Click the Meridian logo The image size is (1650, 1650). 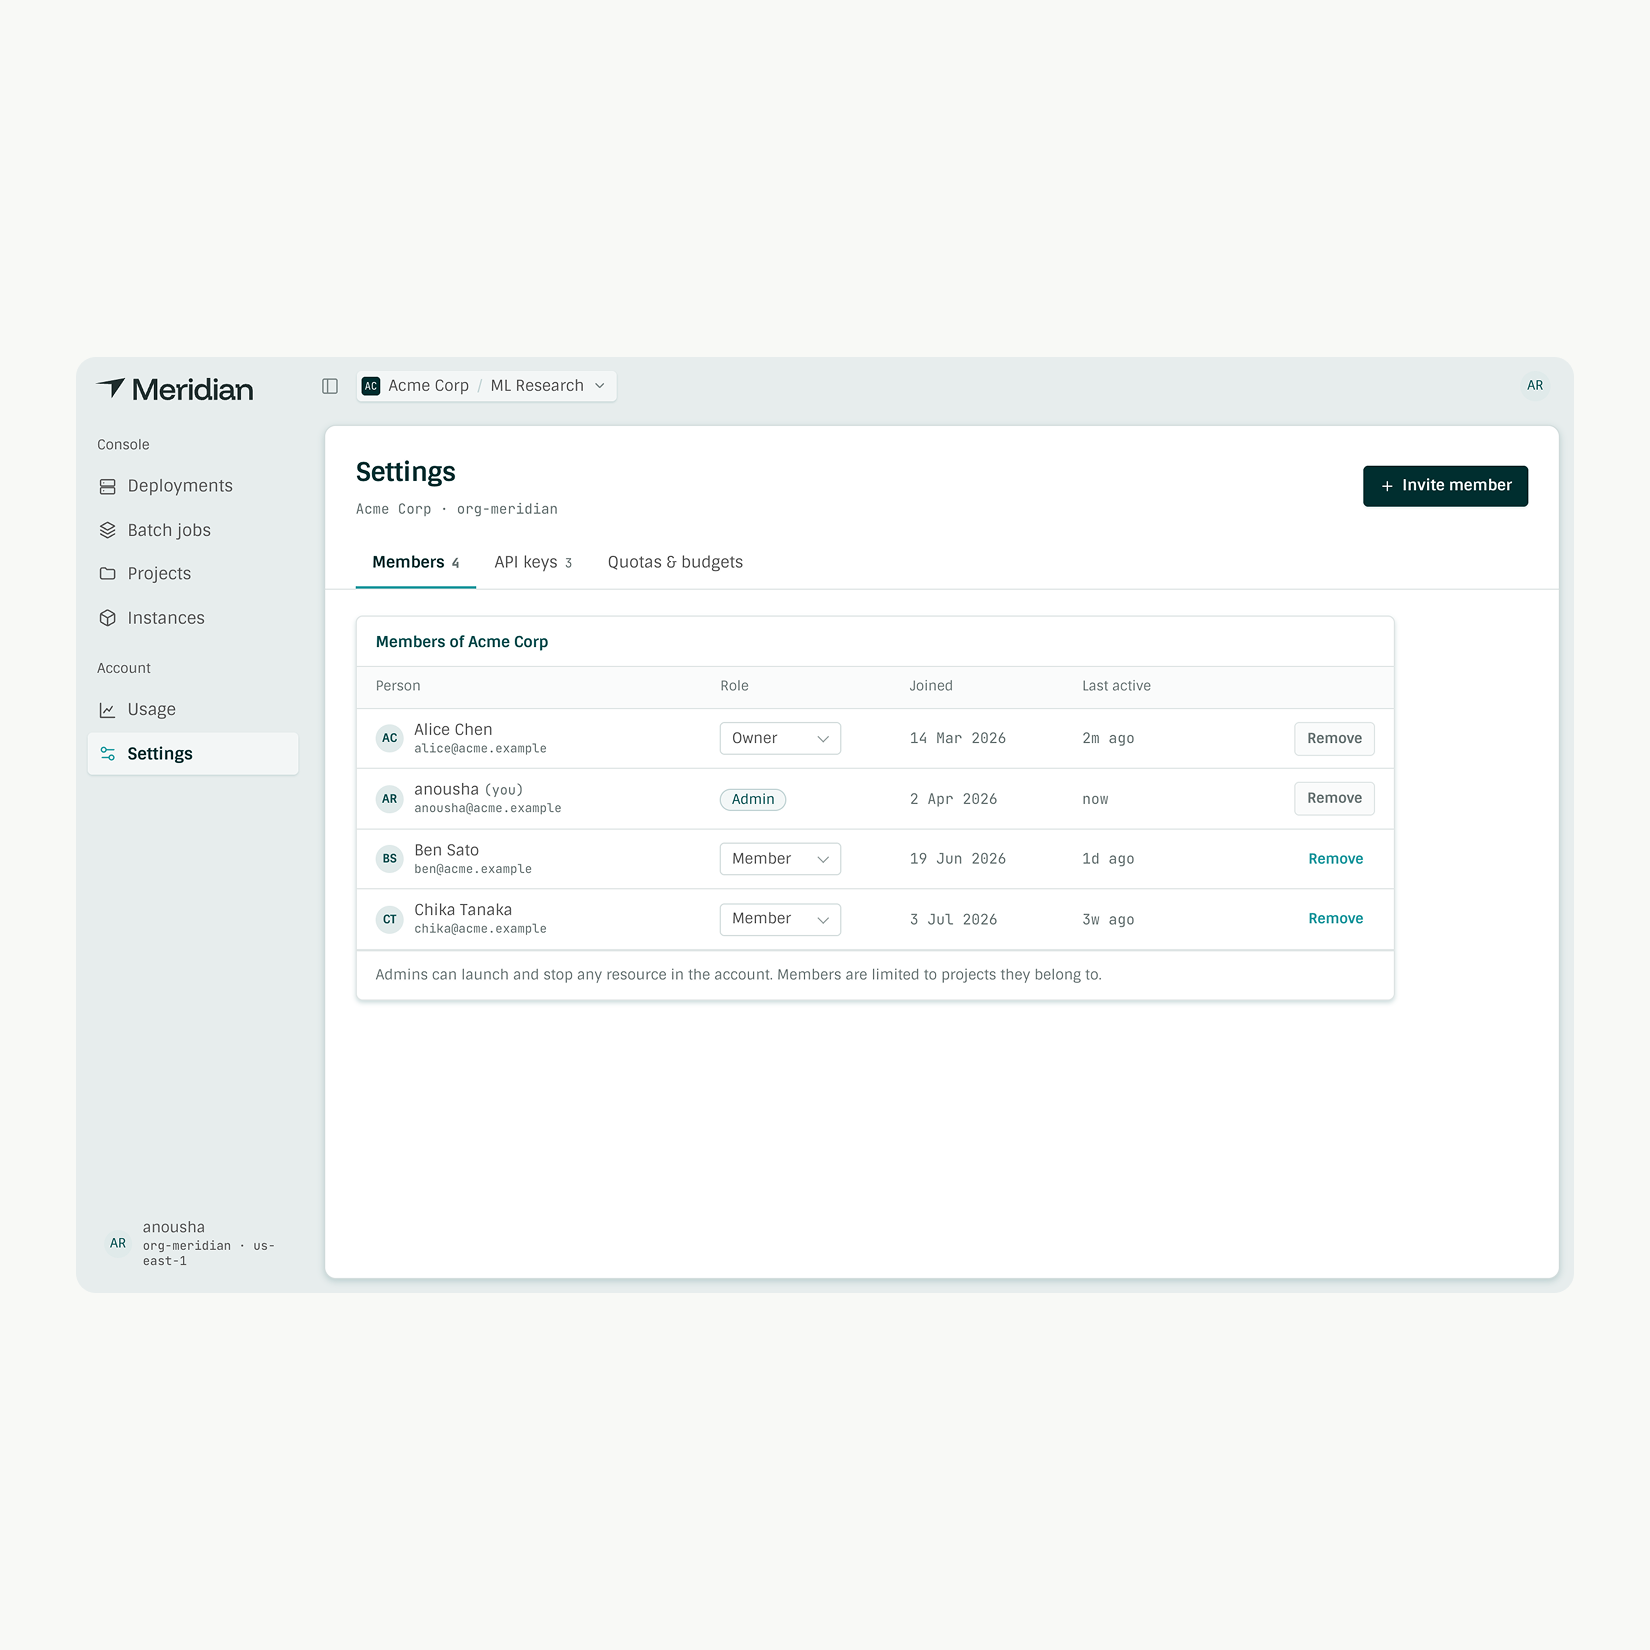[175, 389]
